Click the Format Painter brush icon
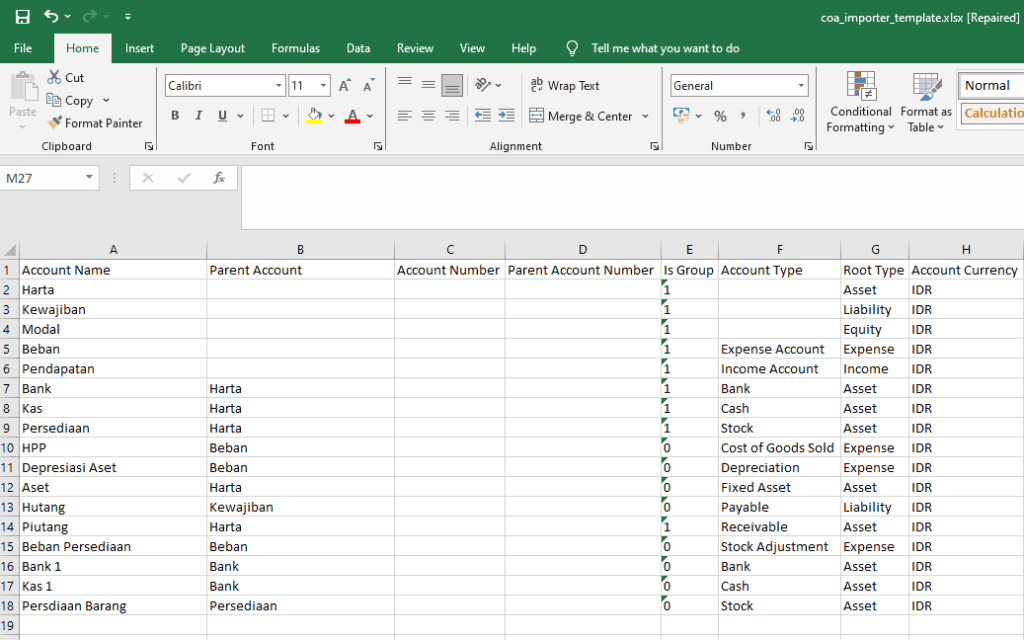This screenshot has width=1024, height=640. [x=55, y=123]
